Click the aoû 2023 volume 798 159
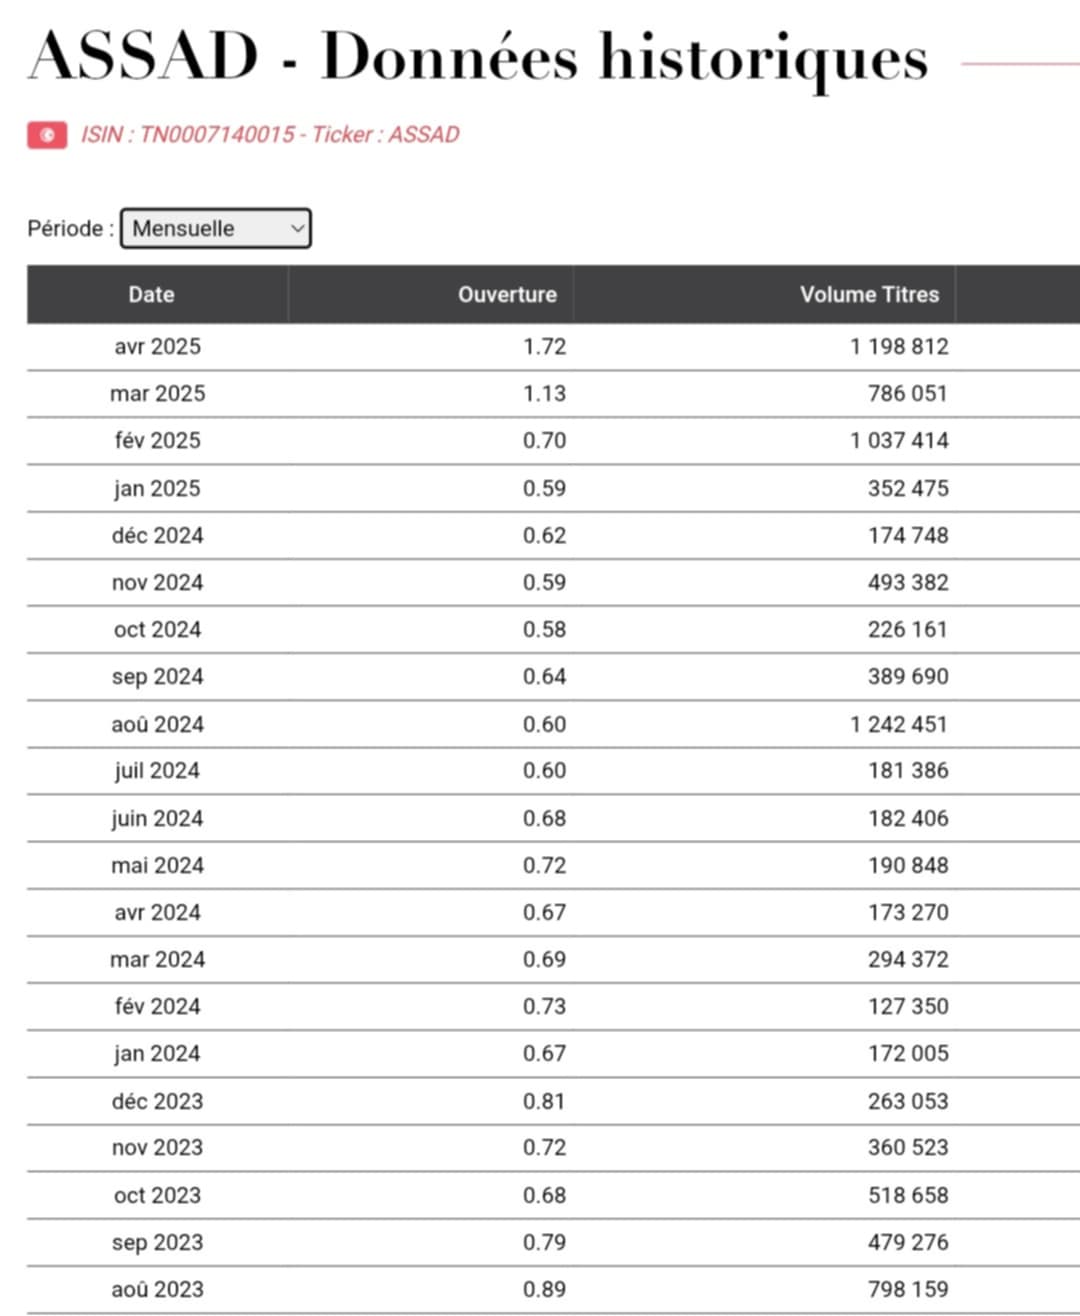 [908, 1289]
